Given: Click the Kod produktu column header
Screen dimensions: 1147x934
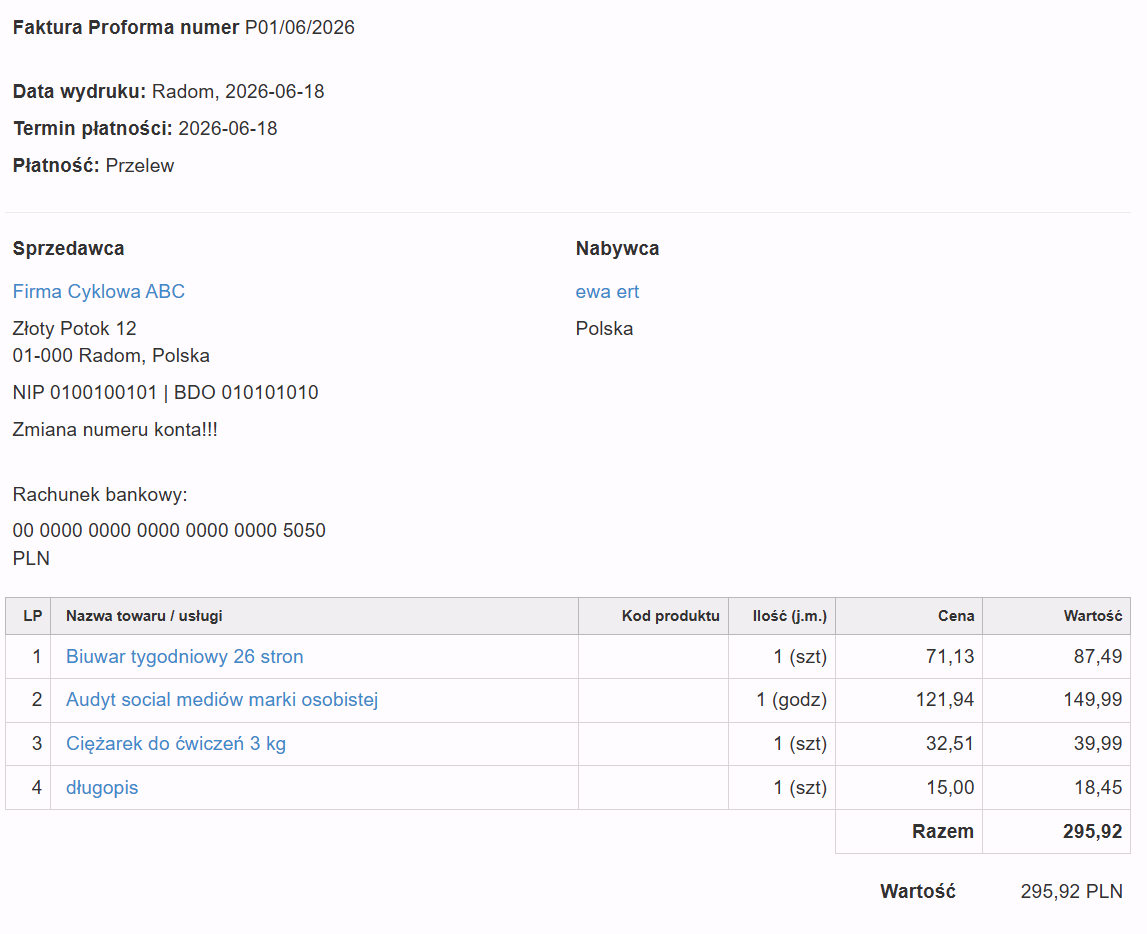Looking at the screenshot, I should (x=670, y=616).
